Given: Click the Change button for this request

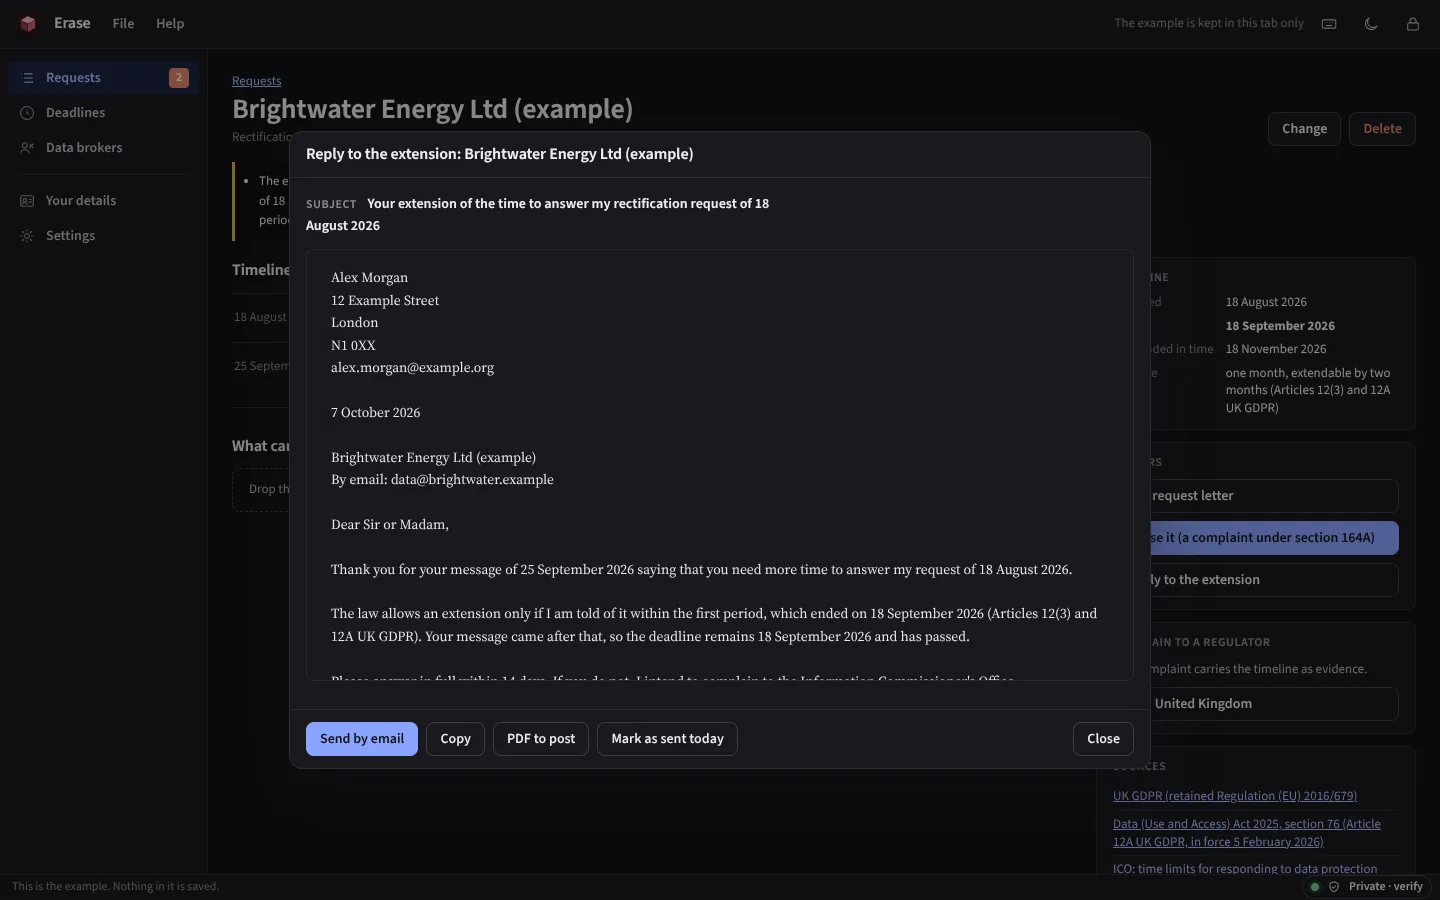Looking at the screenshot, I should [1304, 129].
